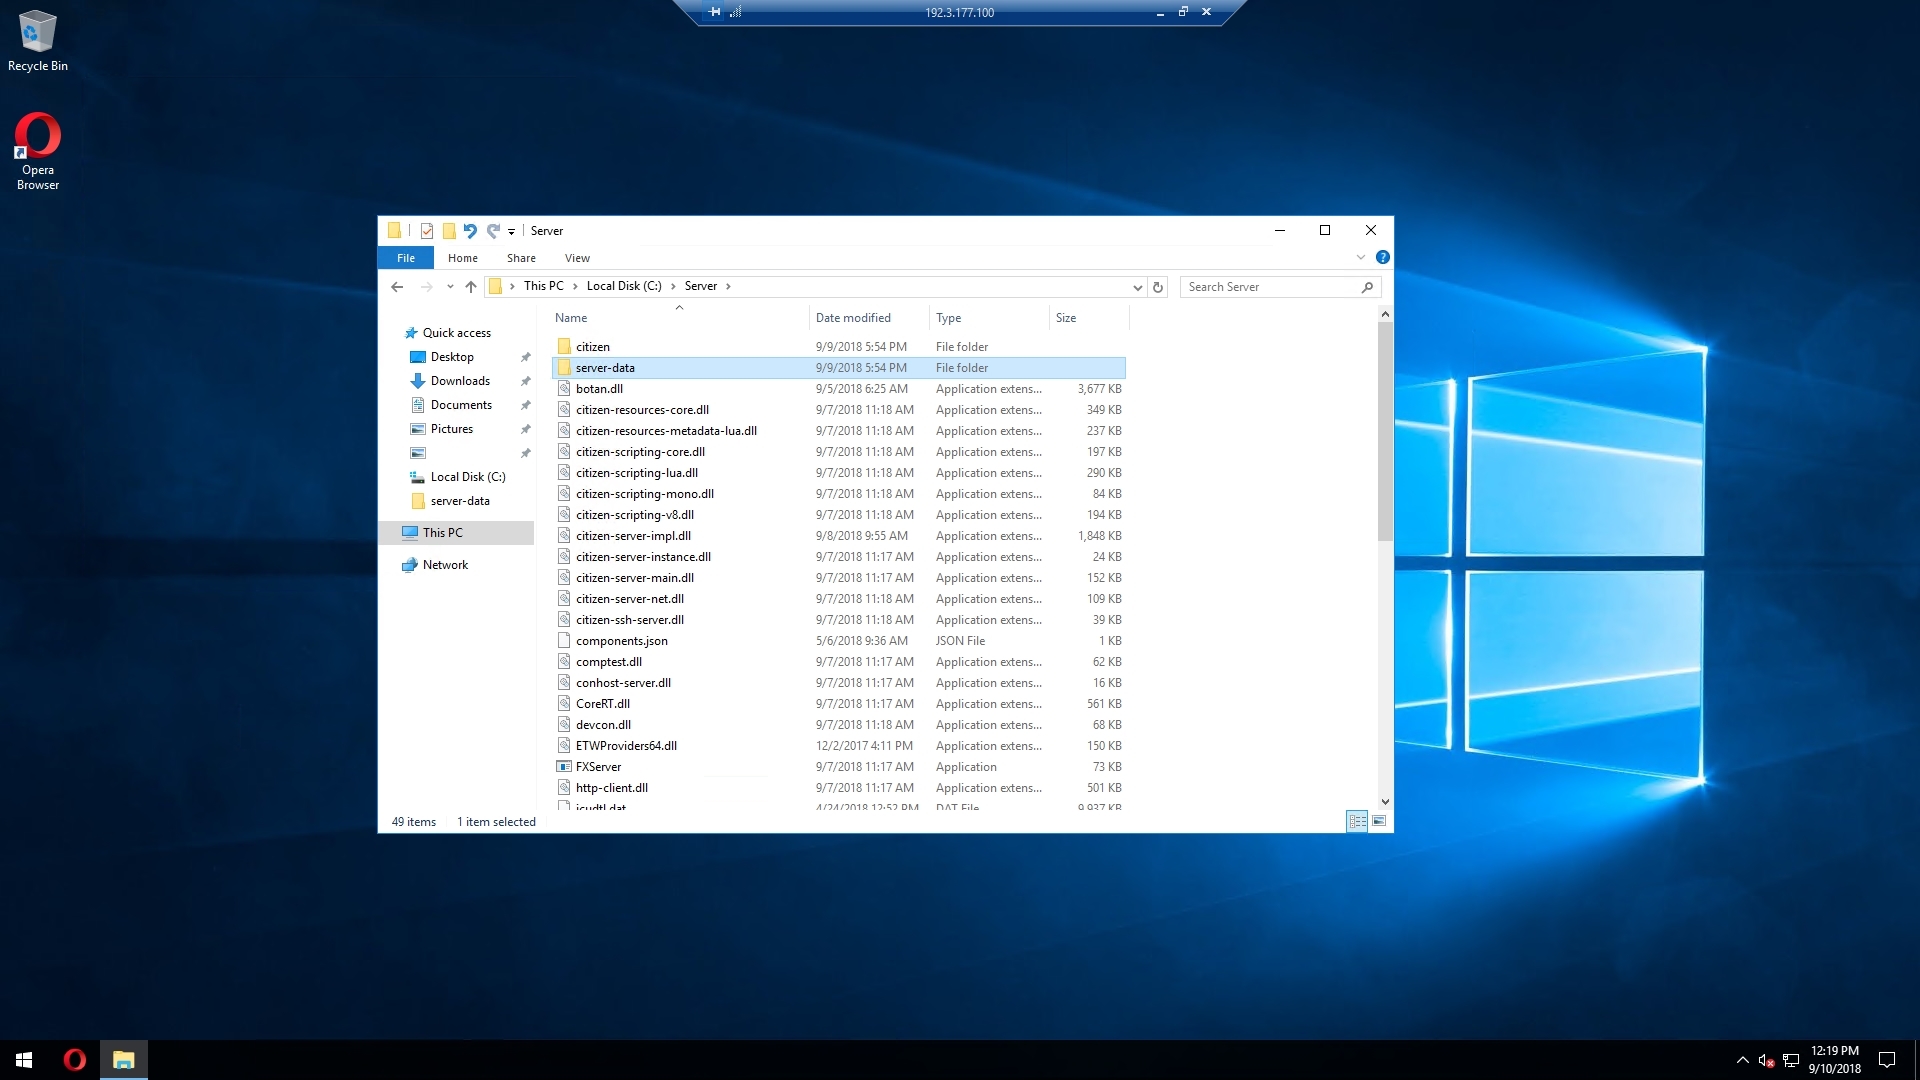Click the Back navigation arrow
Screen dimensions: 1920x1080
coord(397,287)
